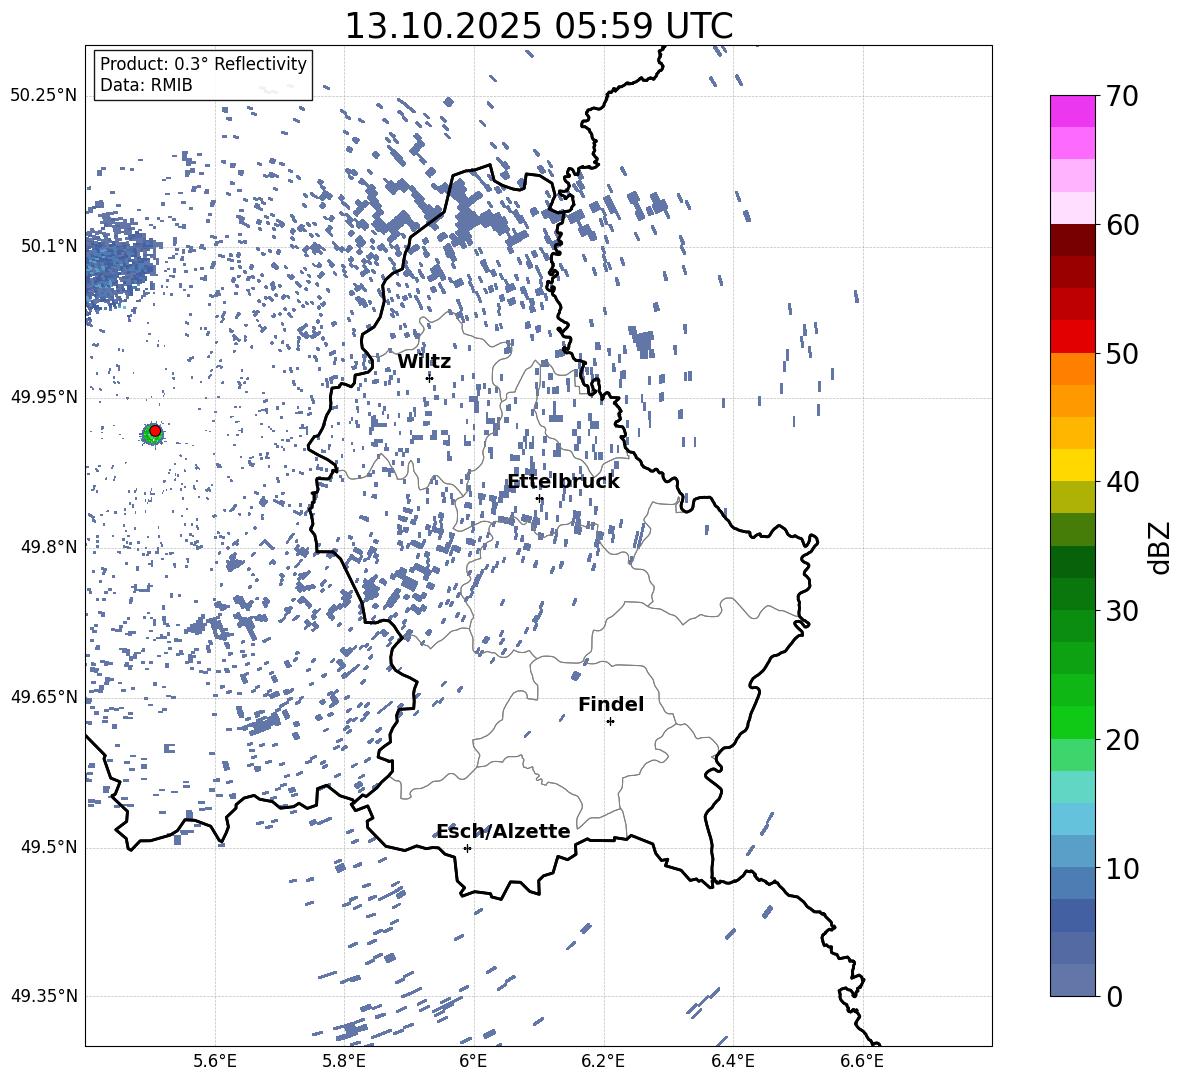
Task: Click the 49.95°N latitude label
Action: (44, 397)
